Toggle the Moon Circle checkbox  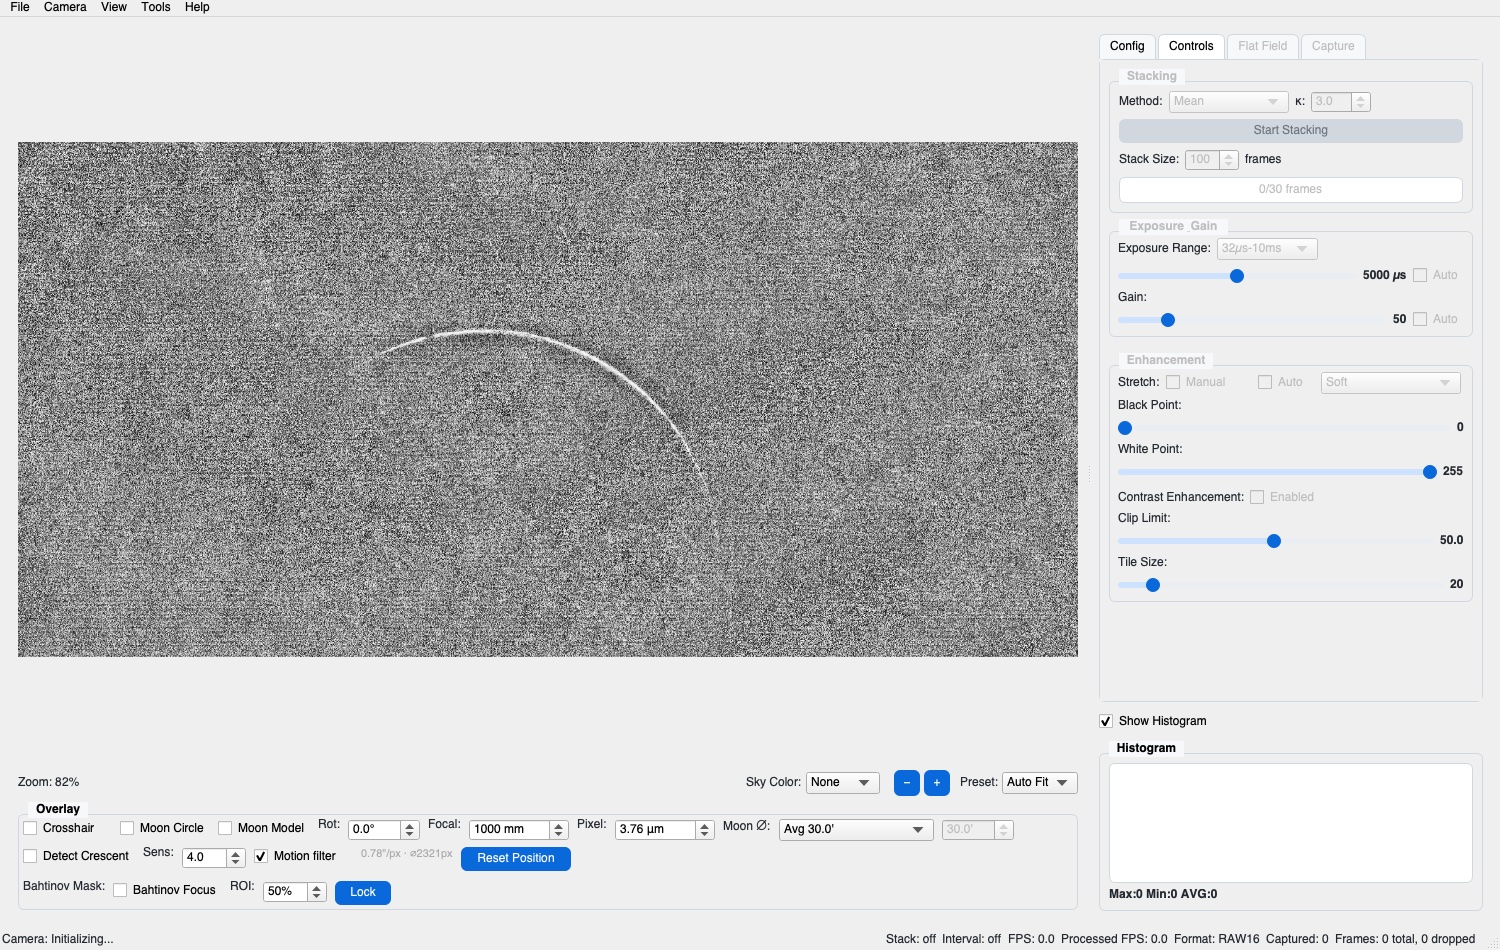[x=127, y=828]
